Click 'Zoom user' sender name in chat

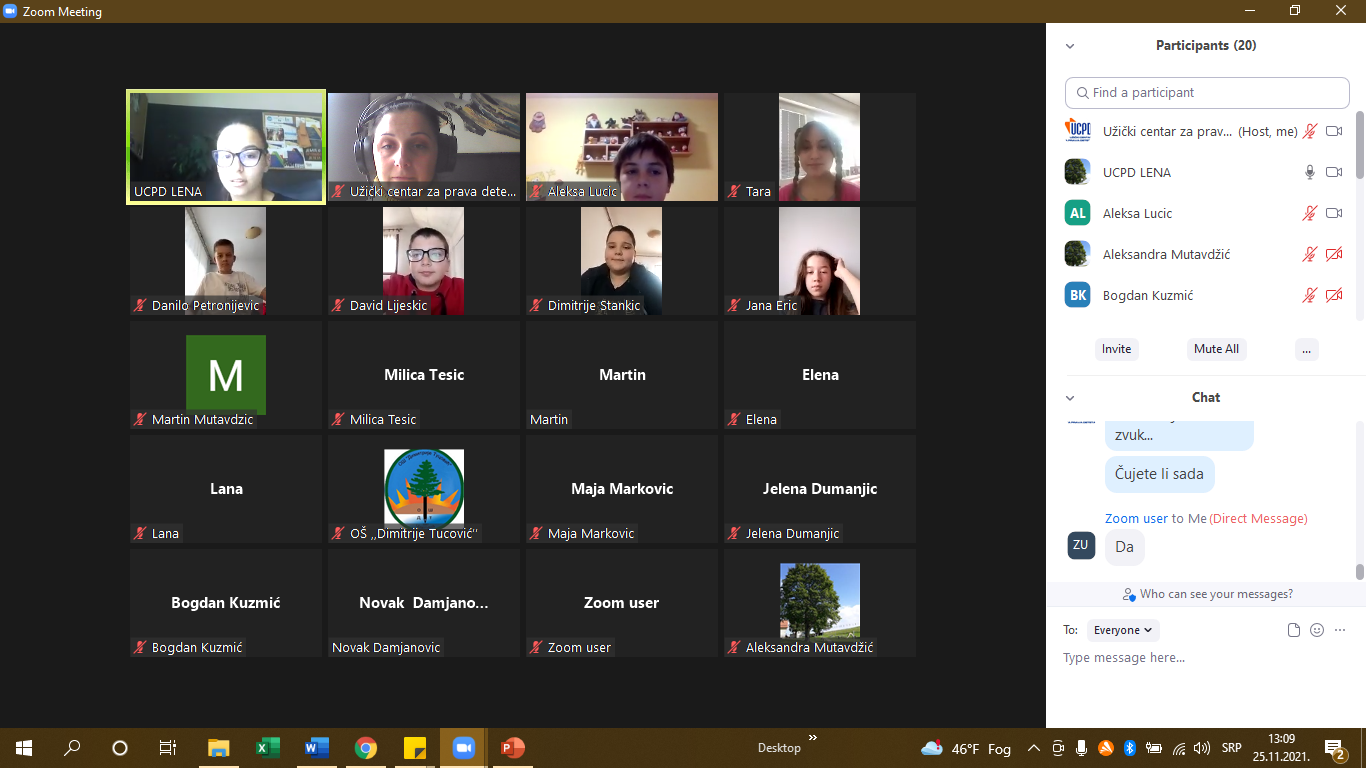click(x=1136, y=519)
